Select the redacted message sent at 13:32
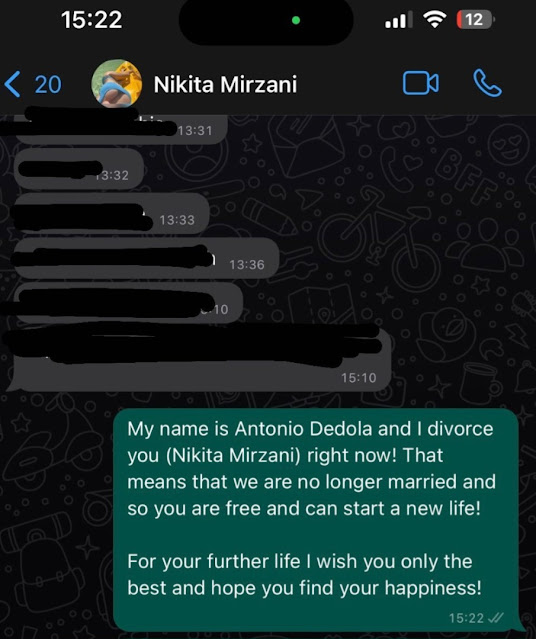 tap(79, 169)
